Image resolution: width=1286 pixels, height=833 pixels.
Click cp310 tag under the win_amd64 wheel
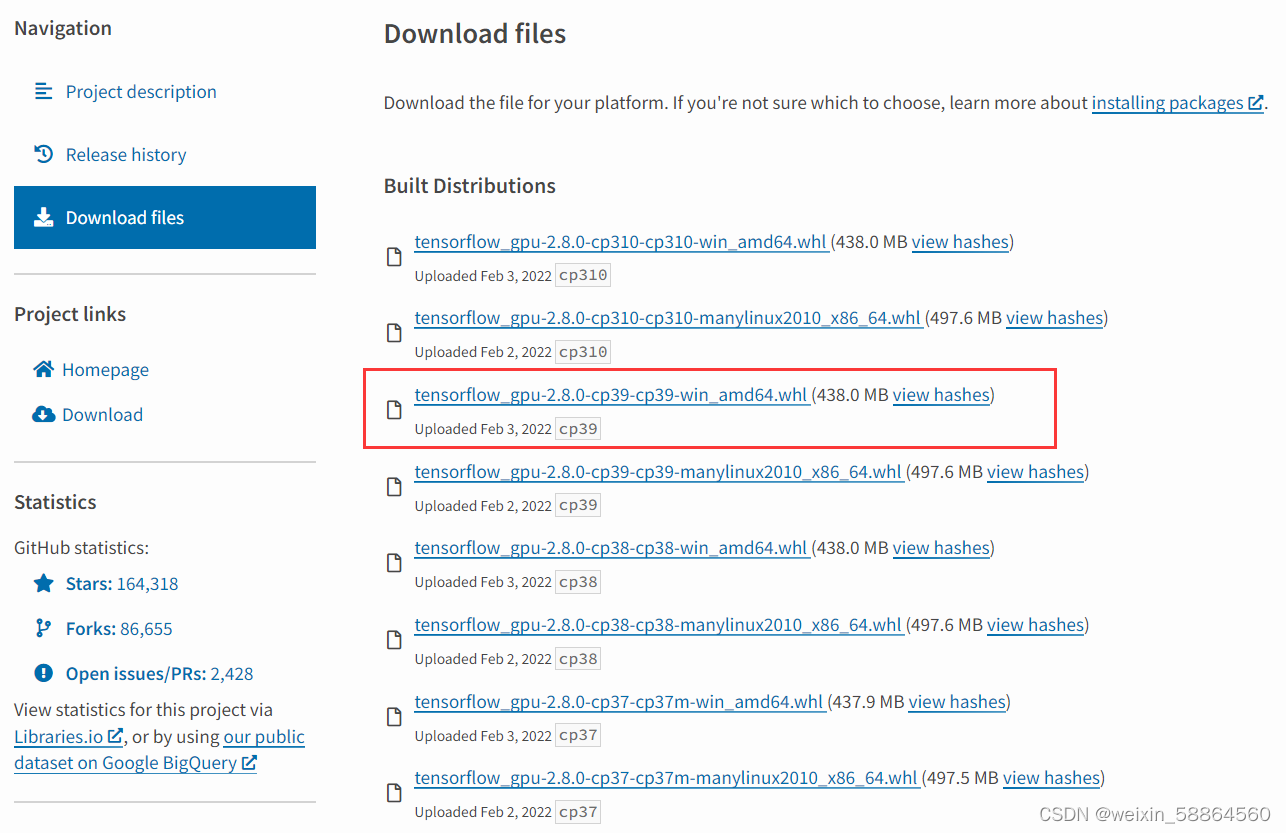point(583,275)
